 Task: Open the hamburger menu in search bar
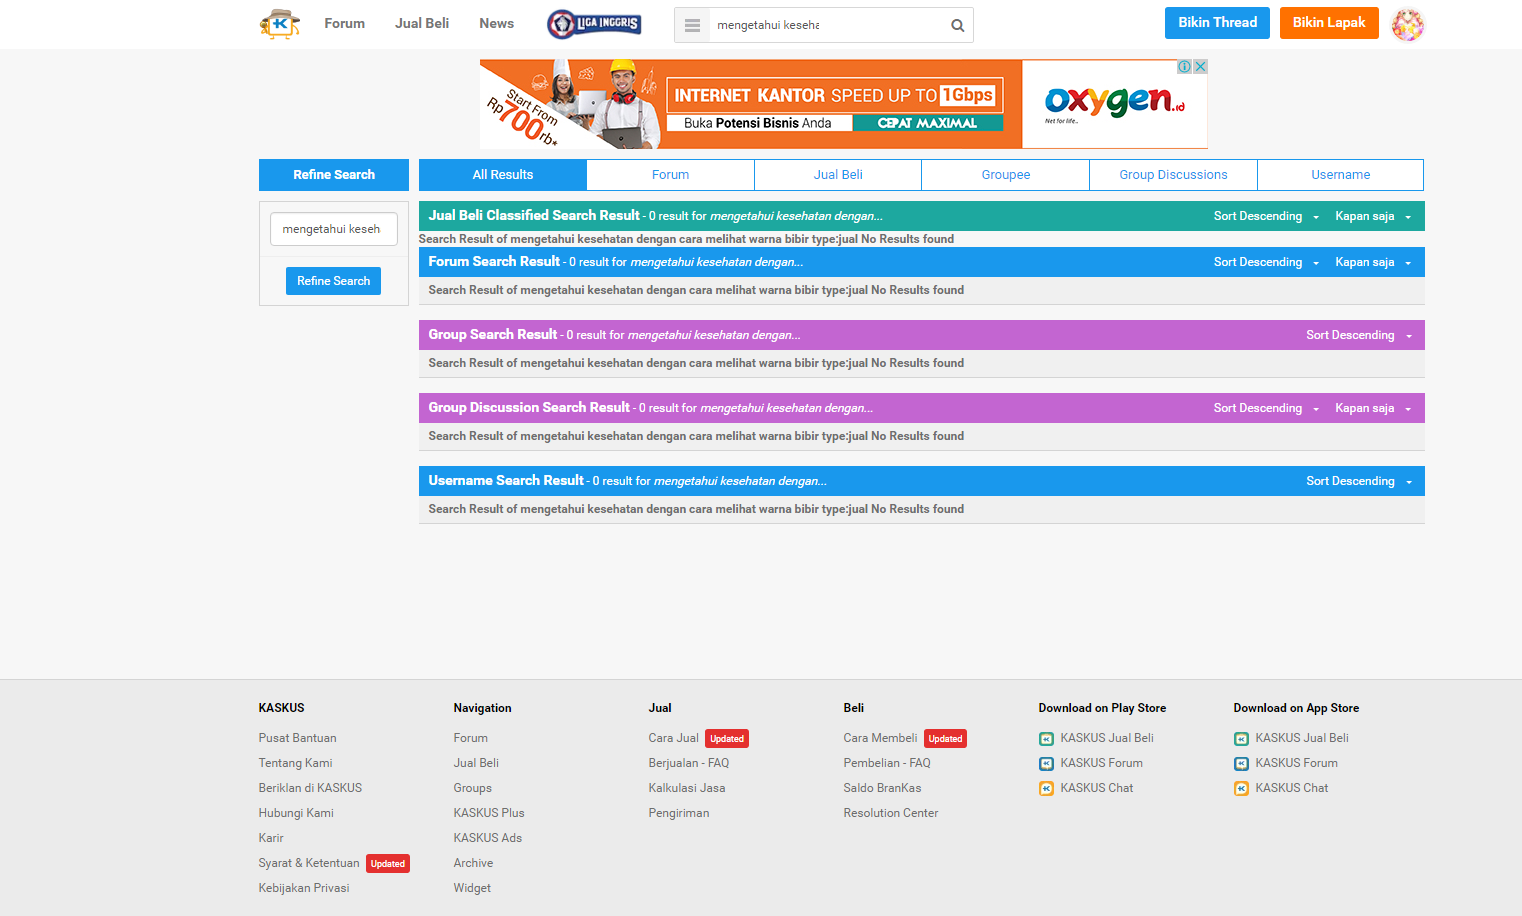(692, 25)
